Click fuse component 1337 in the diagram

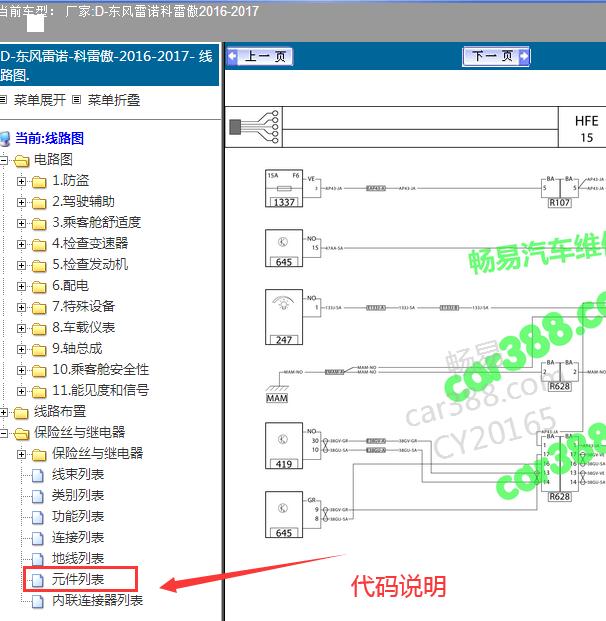pos(284,189)
